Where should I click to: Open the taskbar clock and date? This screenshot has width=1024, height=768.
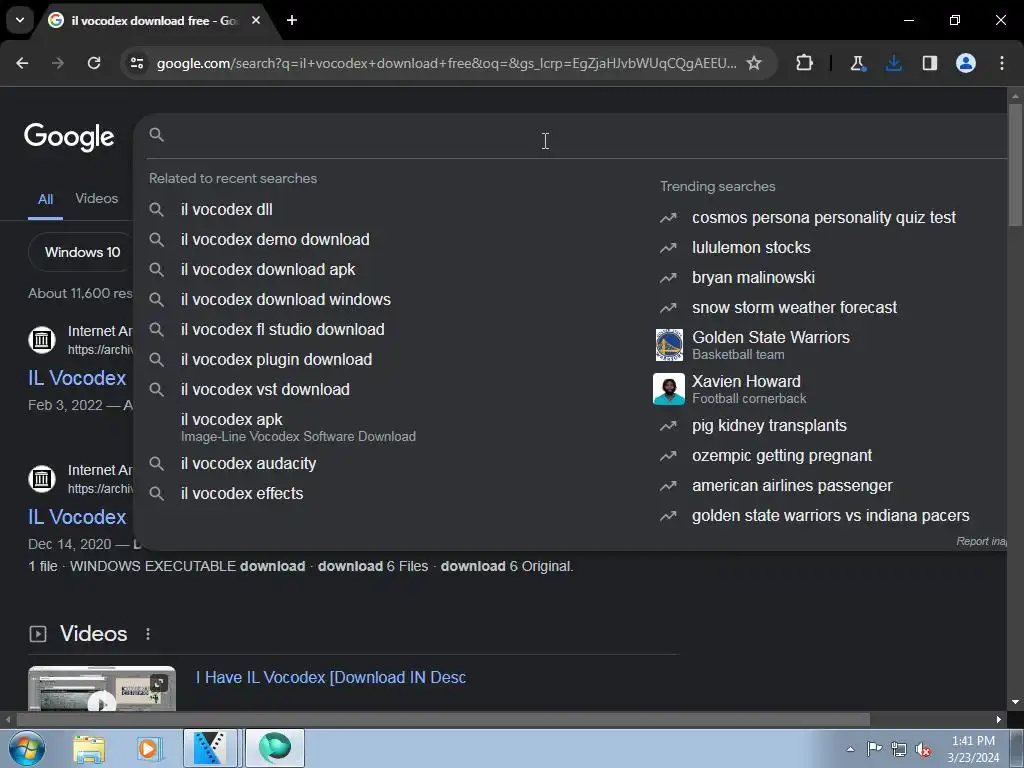click(973, 749)
